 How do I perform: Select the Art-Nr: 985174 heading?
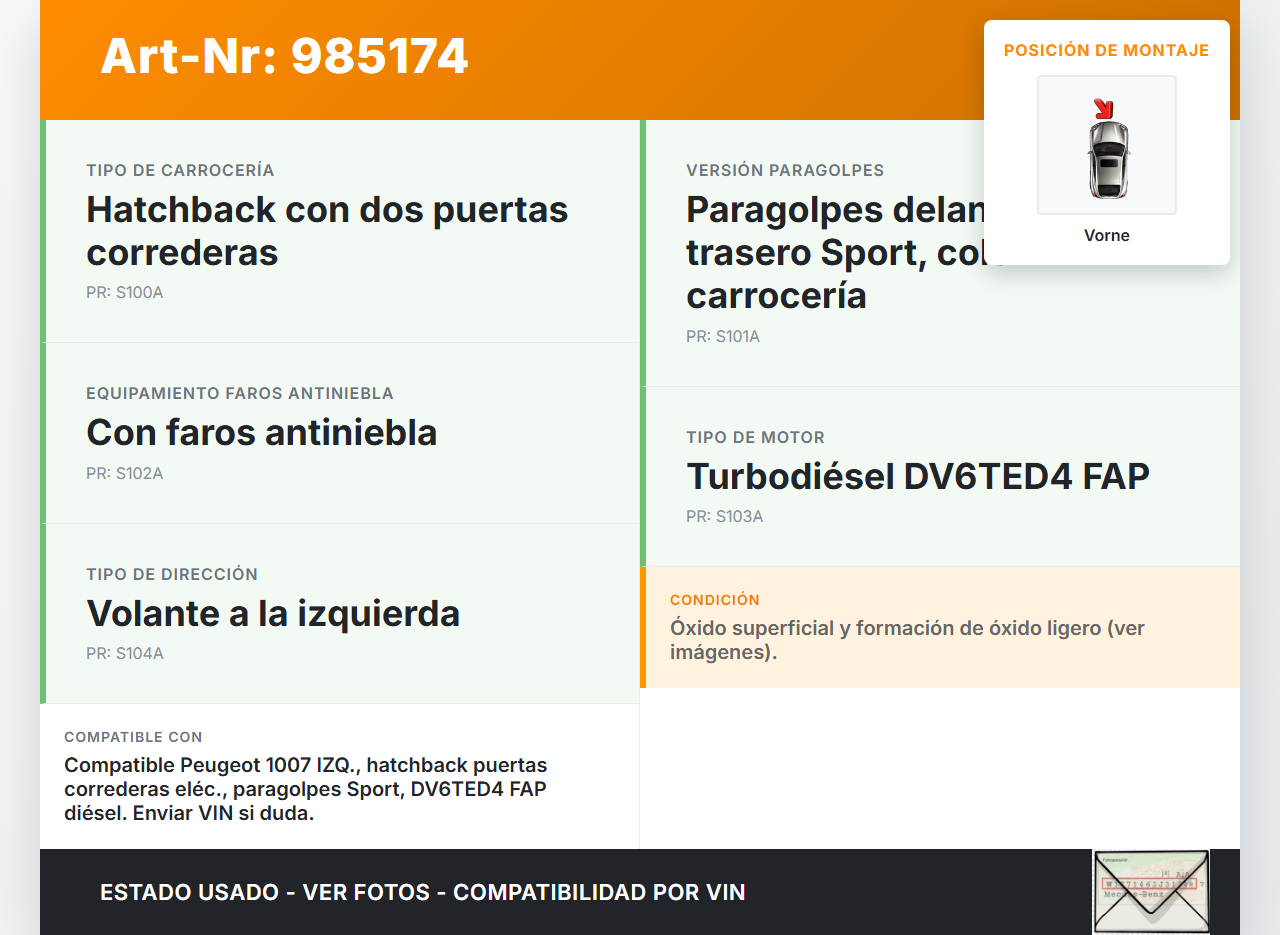pos(284,56)
